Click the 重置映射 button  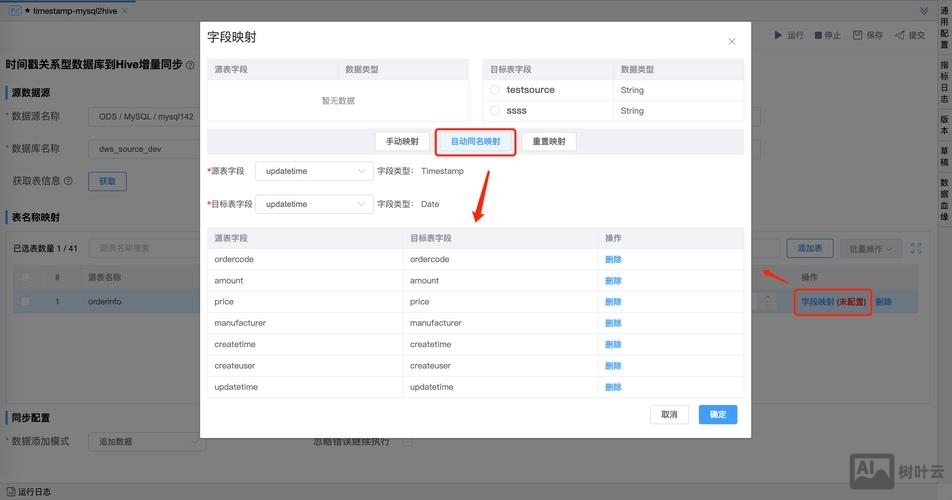(x=549, y=141)
